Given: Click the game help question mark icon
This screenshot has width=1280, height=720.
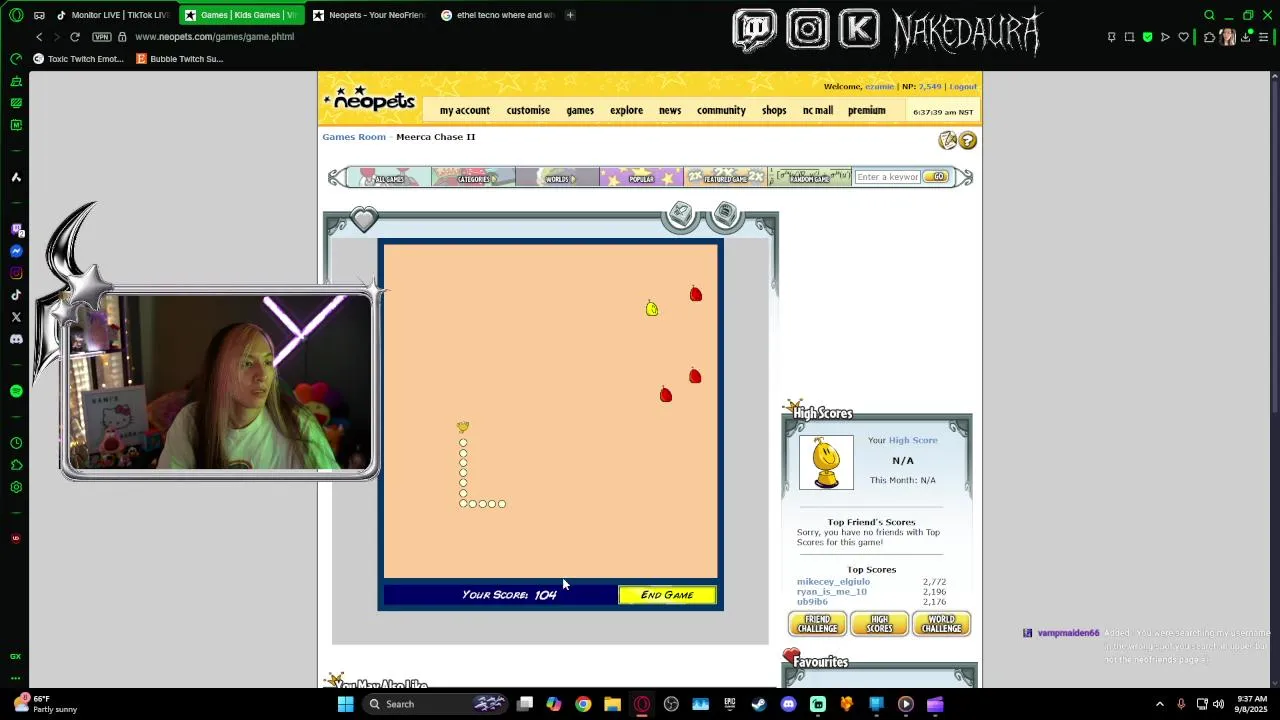Looking at the screenshot, I should (968, 141).
